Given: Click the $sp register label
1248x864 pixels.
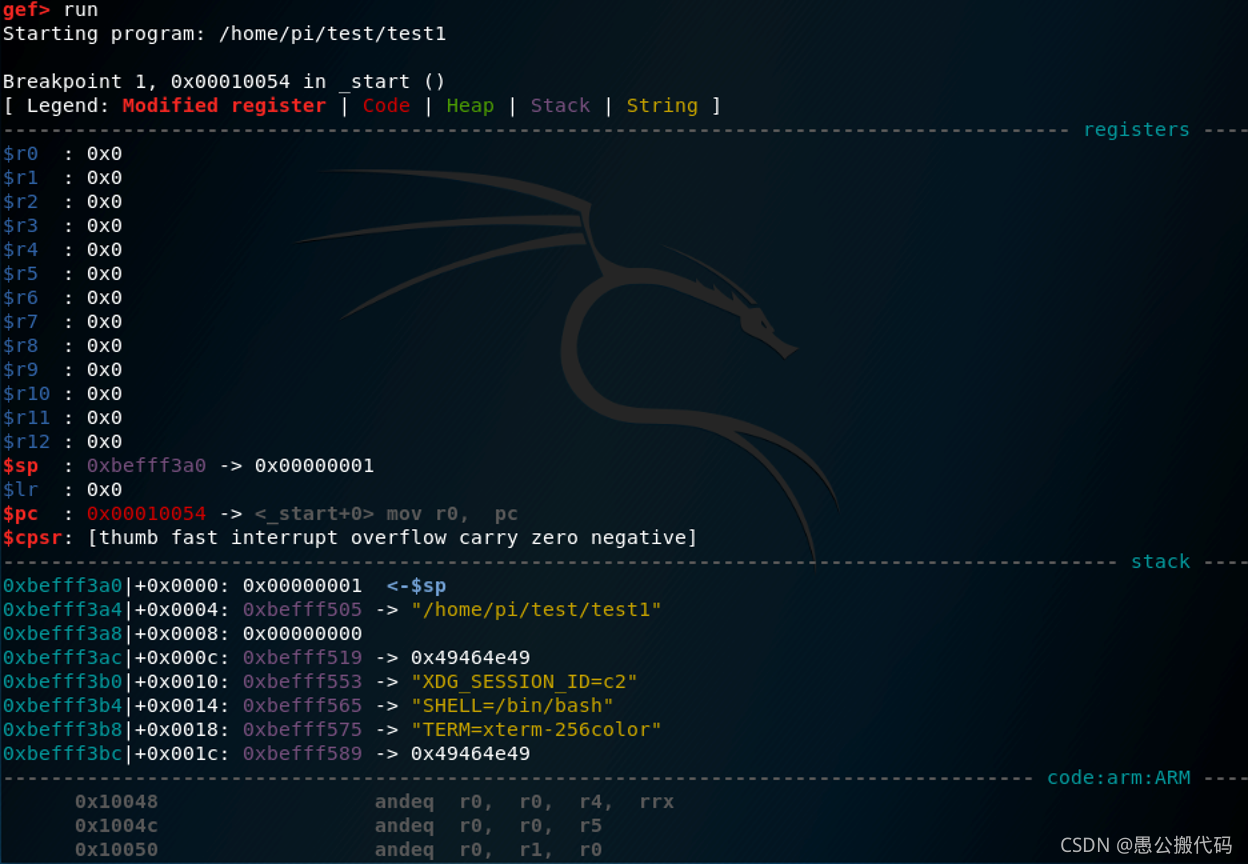Looking at the screenshot, I should (x=20, y=466).
